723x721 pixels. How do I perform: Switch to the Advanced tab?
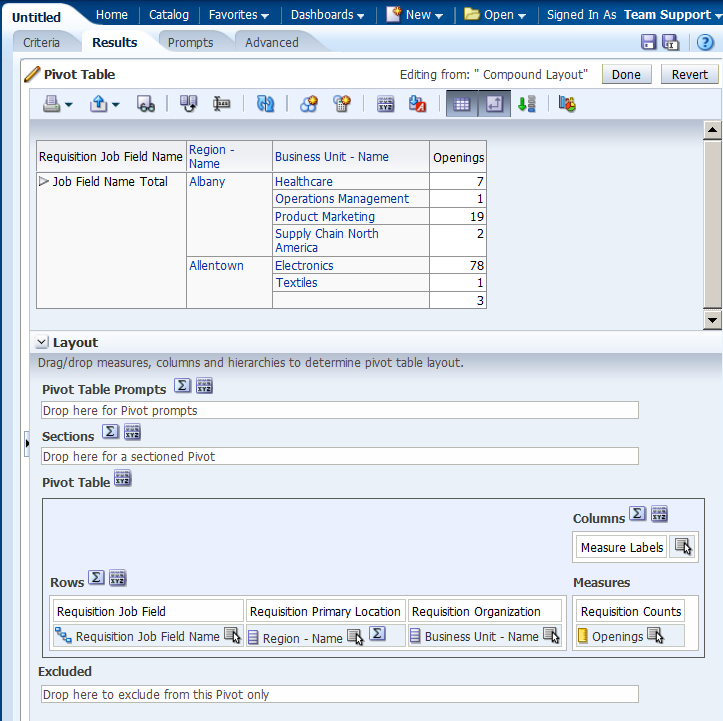pos(272,42)
